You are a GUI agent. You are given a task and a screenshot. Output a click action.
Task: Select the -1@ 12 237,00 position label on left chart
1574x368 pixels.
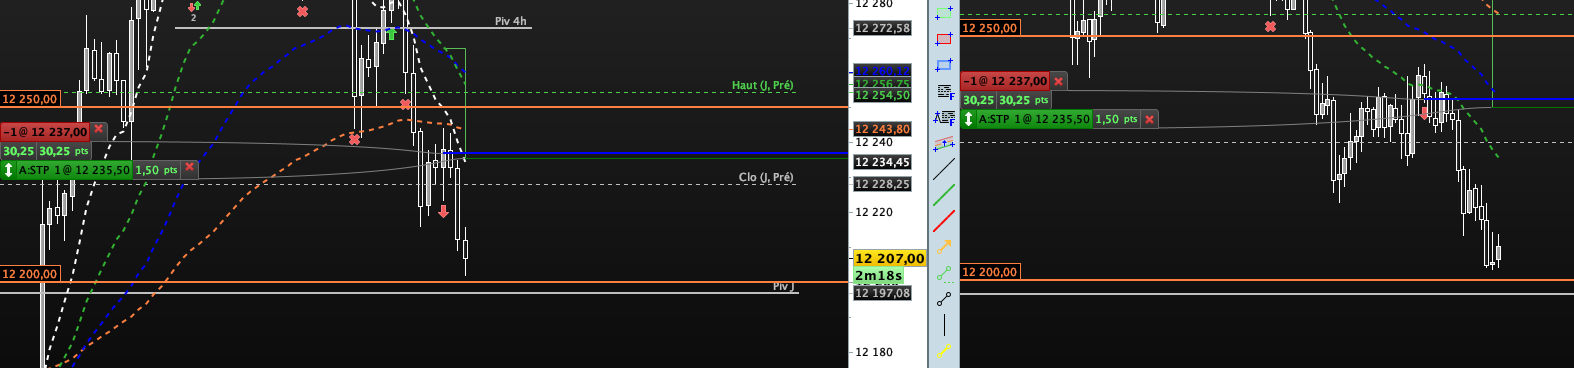tap(45, 131)
